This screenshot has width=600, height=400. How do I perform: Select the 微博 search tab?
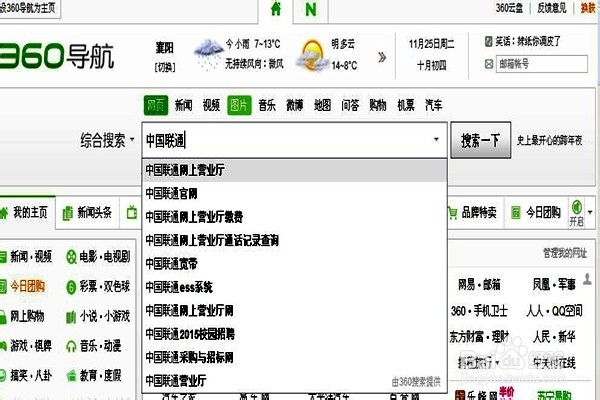coord(295,105)
